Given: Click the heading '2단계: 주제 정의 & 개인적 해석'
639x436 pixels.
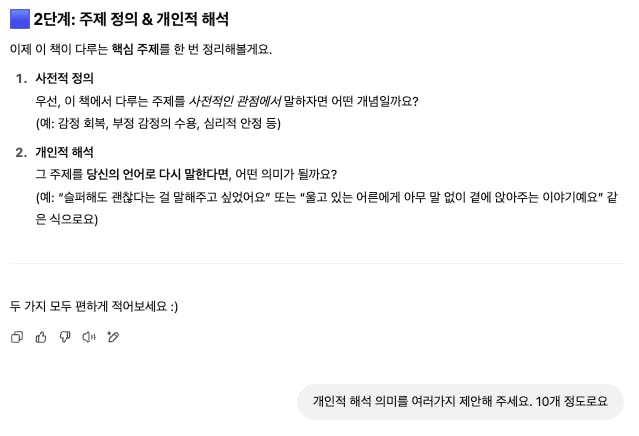Looking at the screenshot, I should [131, 19].
